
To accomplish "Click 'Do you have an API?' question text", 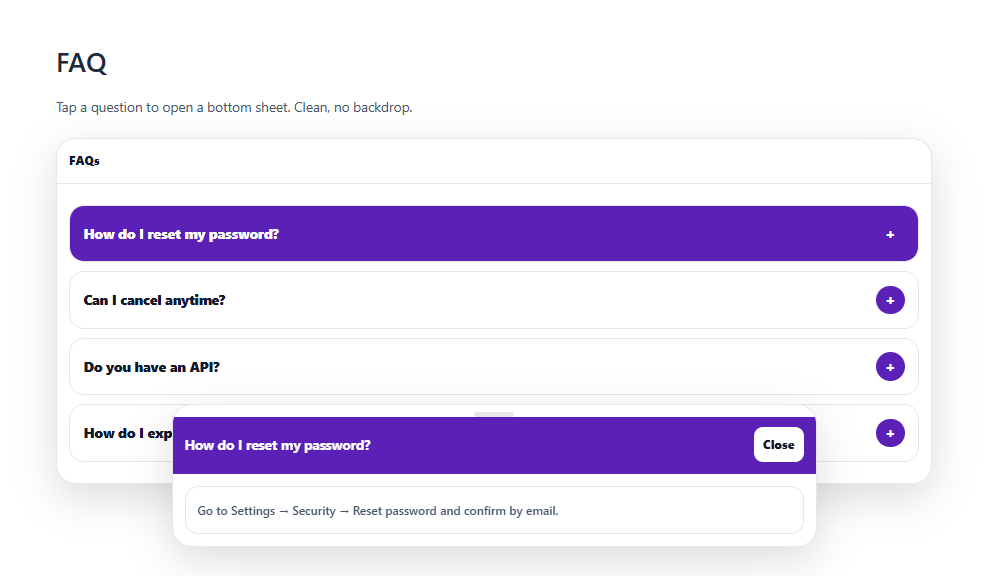I will tap(151, 367).
